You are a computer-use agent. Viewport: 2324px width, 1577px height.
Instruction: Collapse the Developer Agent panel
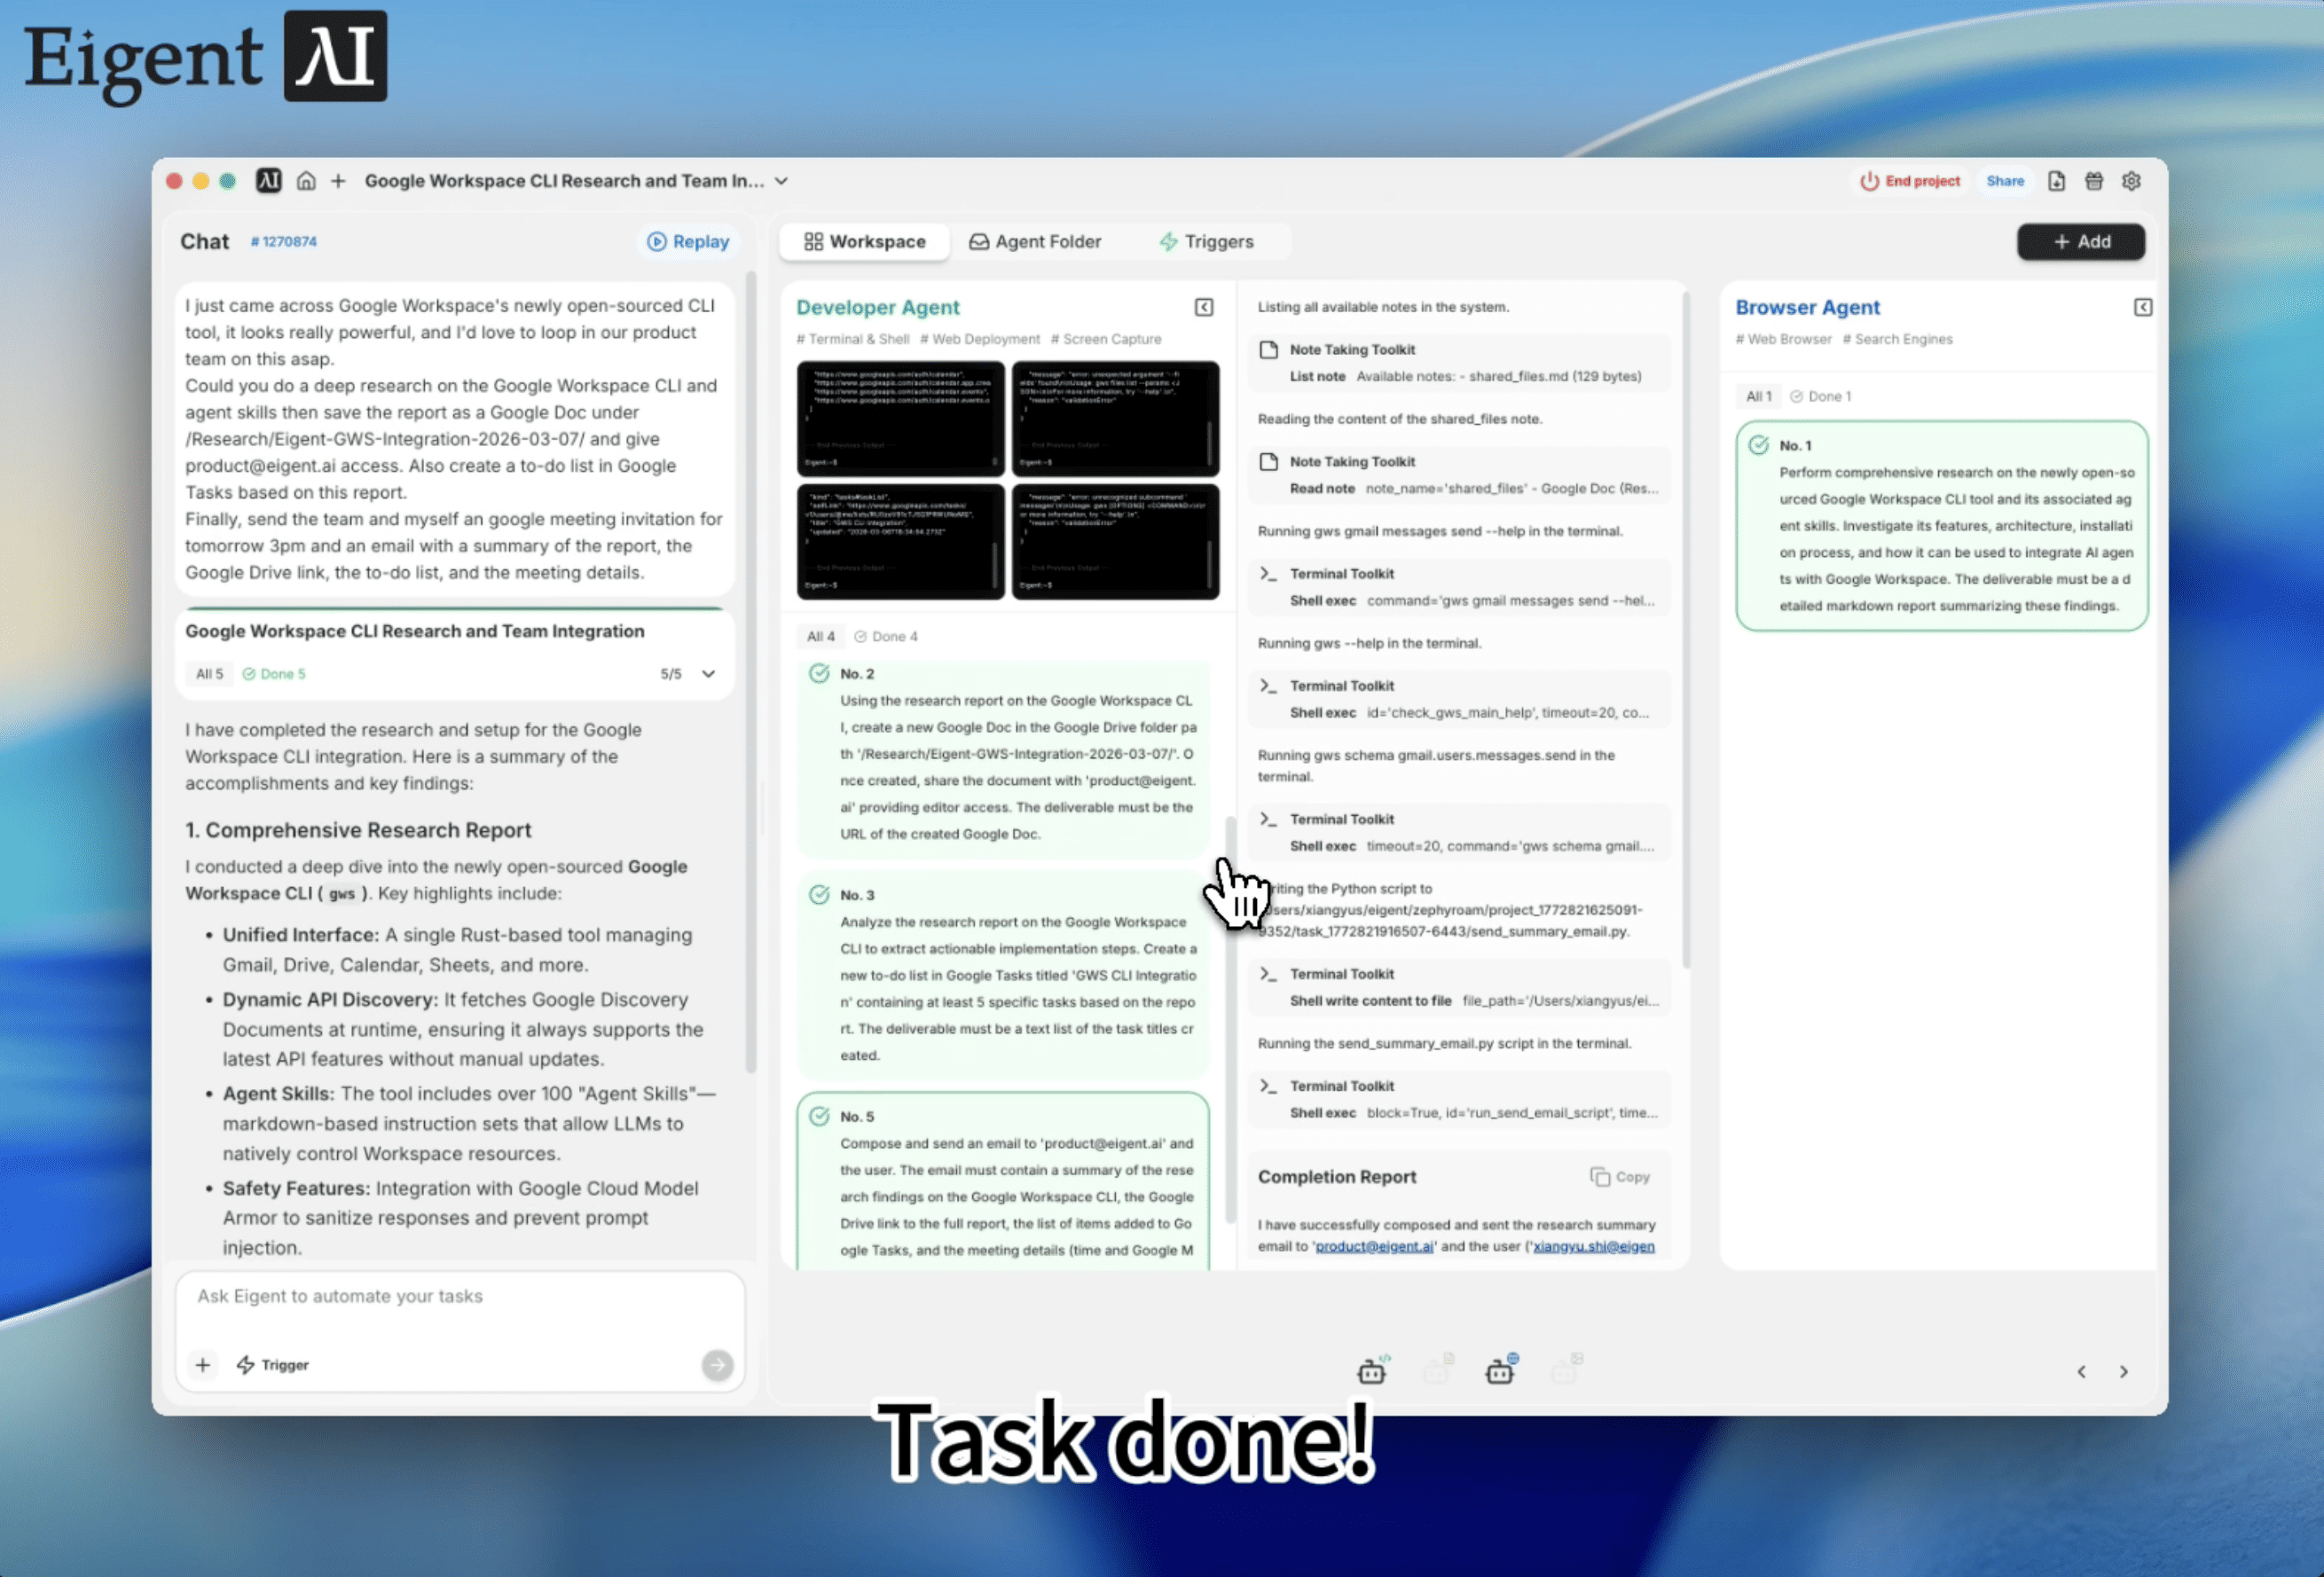click(1204, 307)
